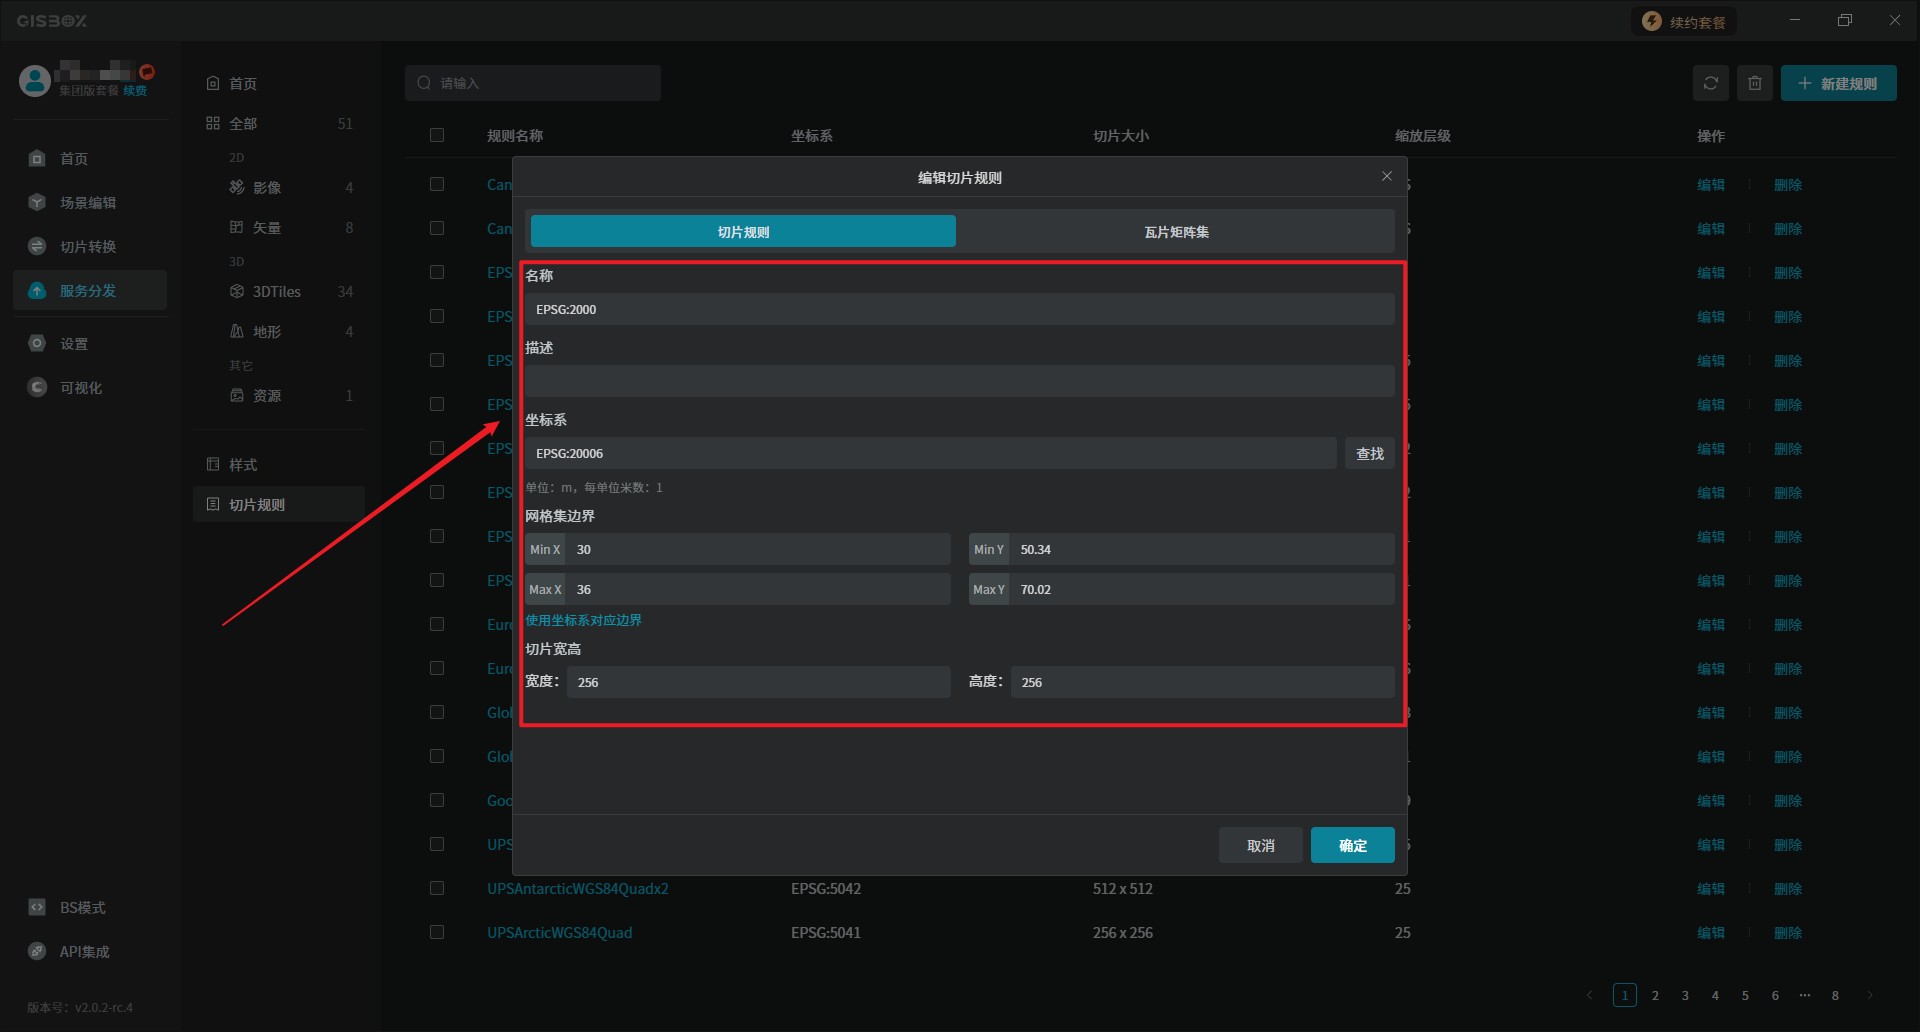1920x1032 pixels.
Task: Open the tile conversion sidebar item
Action: (87, 247)
